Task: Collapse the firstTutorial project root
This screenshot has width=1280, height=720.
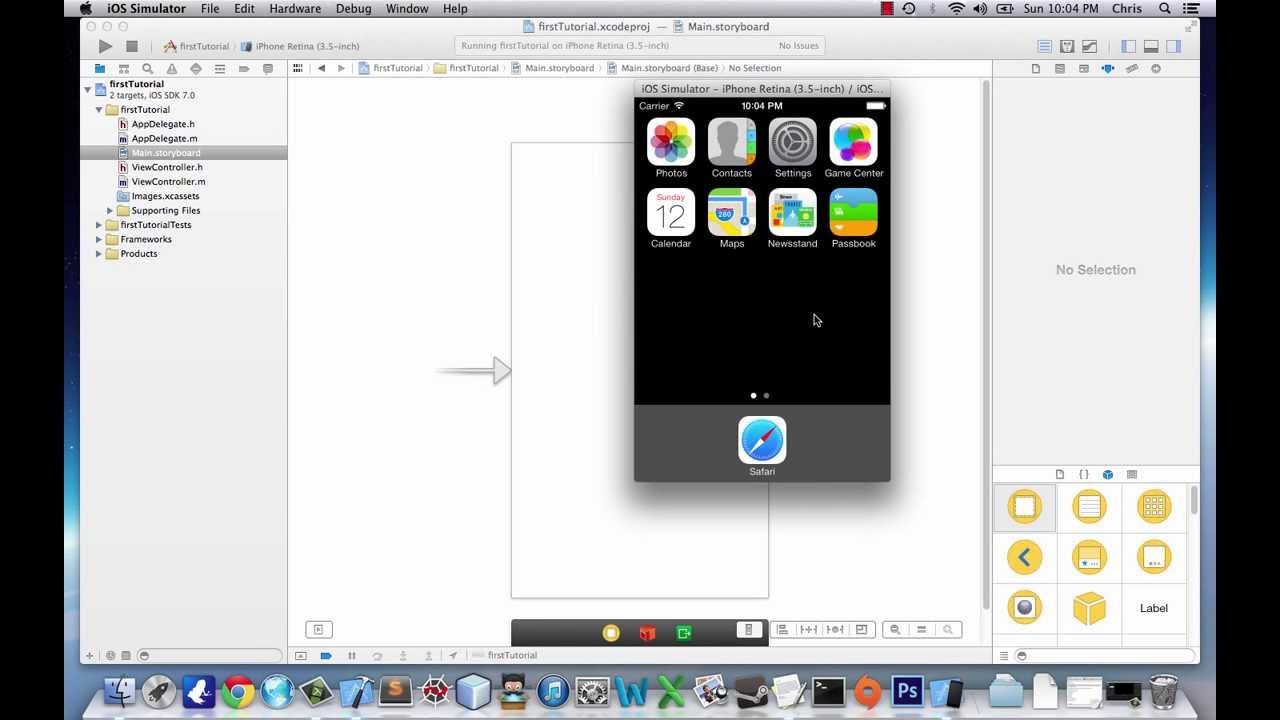Action: [x=87, y=89]
